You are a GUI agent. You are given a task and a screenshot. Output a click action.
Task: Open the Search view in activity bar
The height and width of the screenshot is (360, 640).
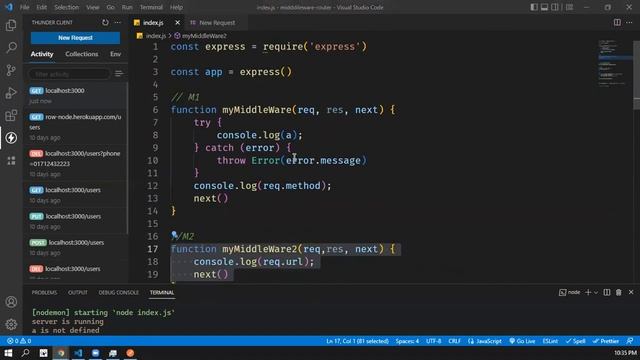(11, 48)
